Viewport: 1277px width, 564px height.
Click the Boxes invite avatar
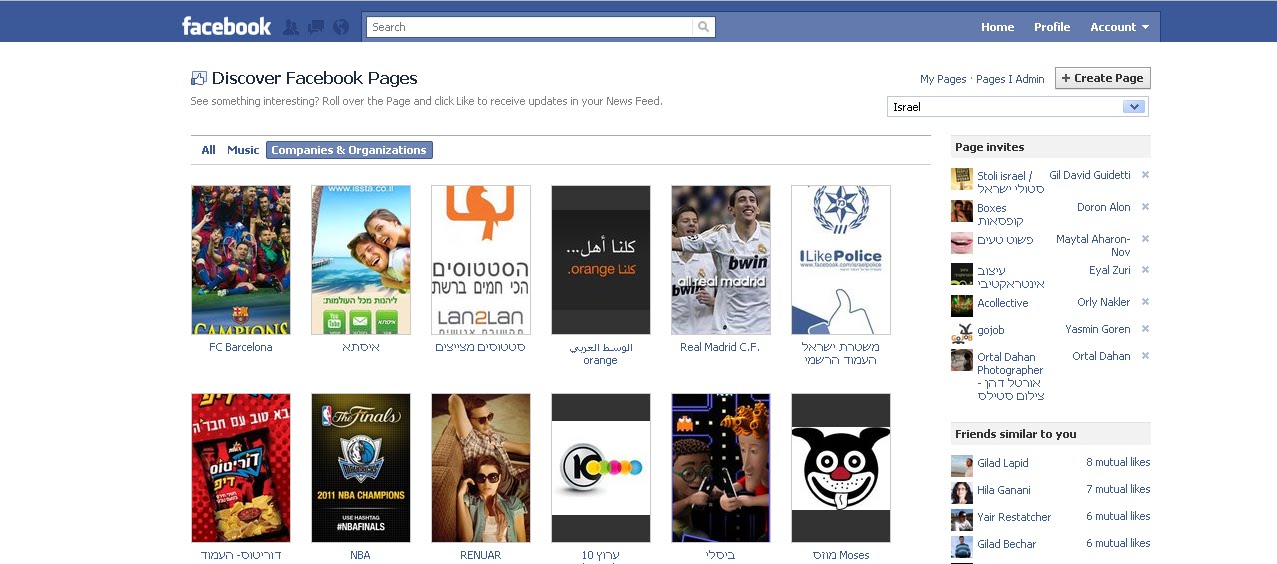(962, 211)
